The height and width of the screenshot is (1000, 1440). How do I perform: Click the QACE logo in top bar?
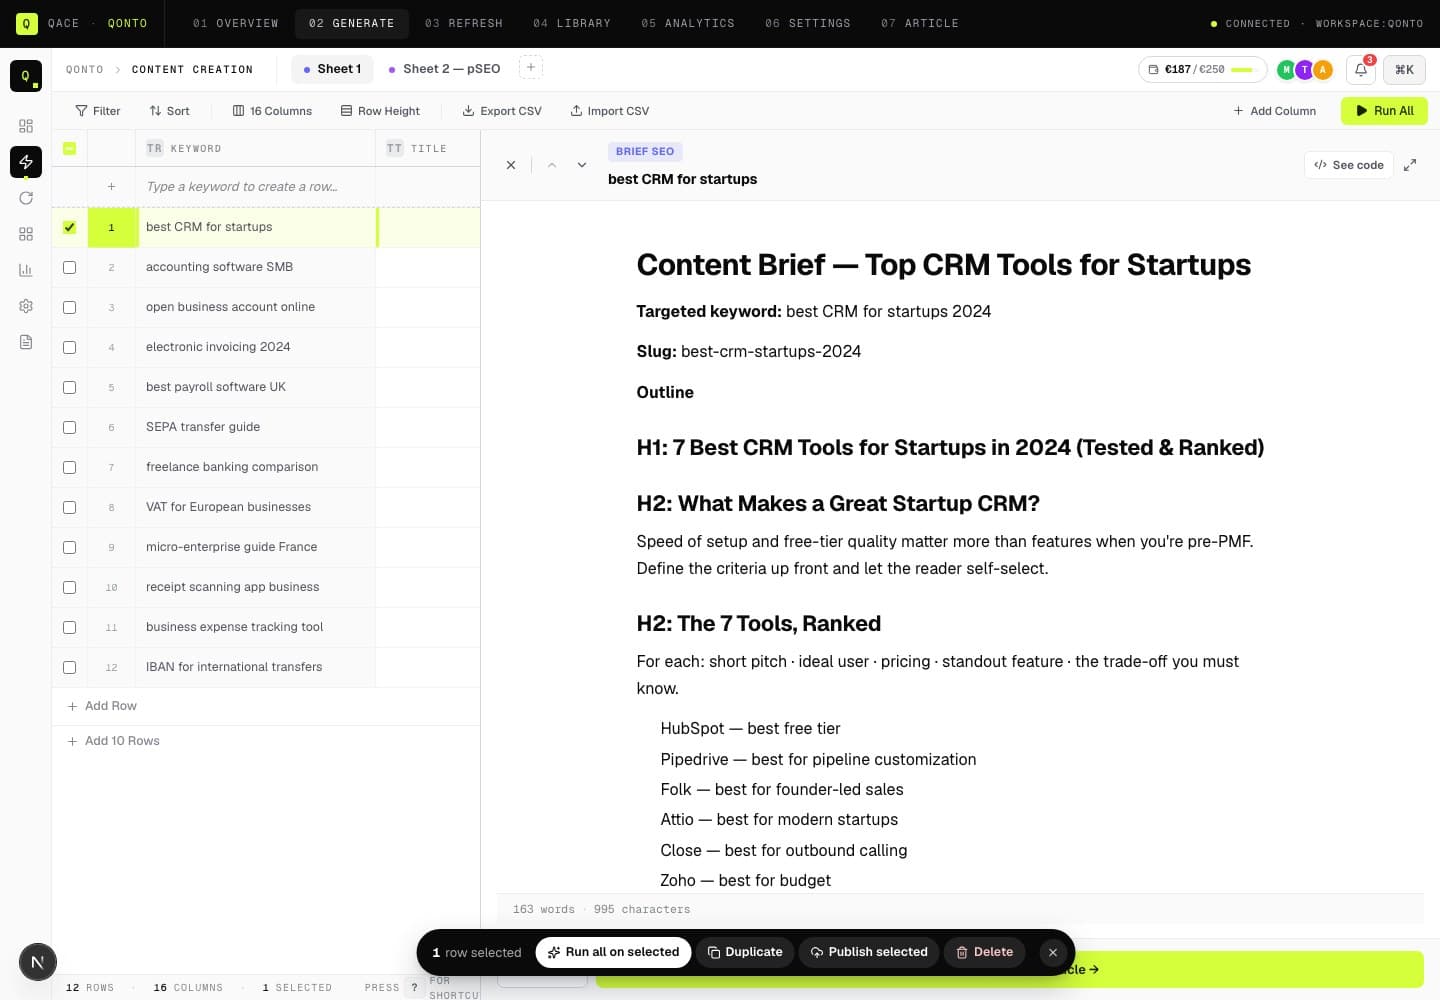[27, 23]
